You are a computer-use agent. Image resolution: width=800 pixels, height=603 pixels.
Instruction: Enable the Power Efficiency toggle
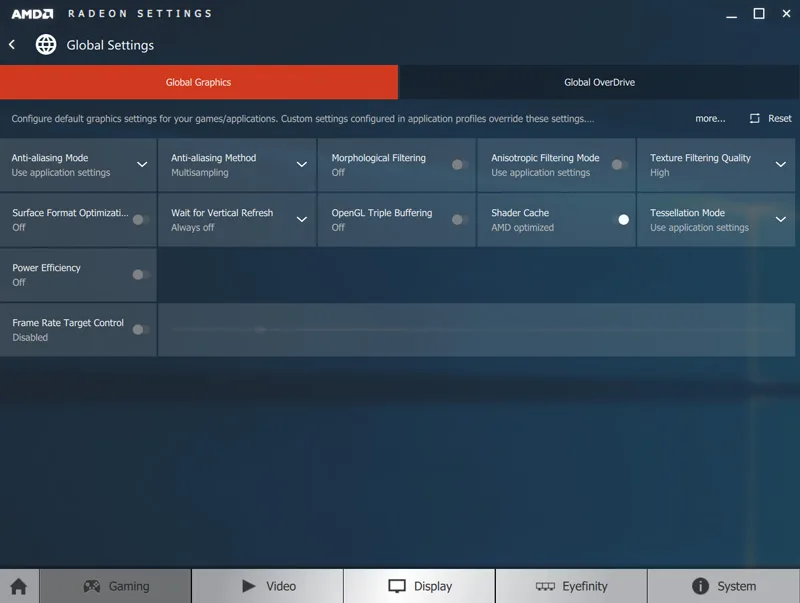tap(140, 275)
